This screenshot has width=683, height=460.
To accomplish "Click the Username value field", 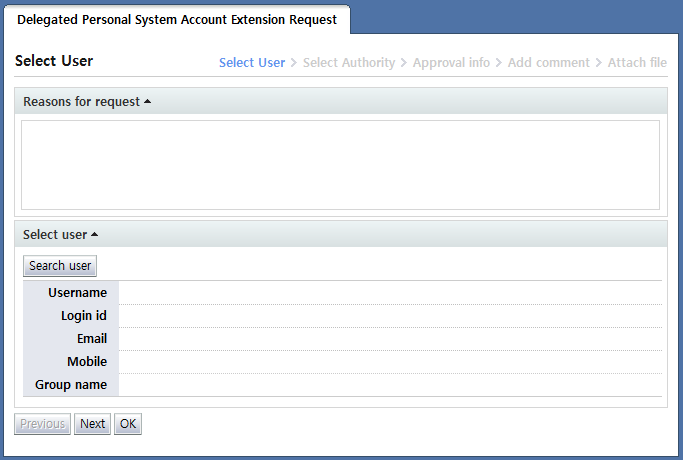I will pyautogui.click(x=390, y=292).
